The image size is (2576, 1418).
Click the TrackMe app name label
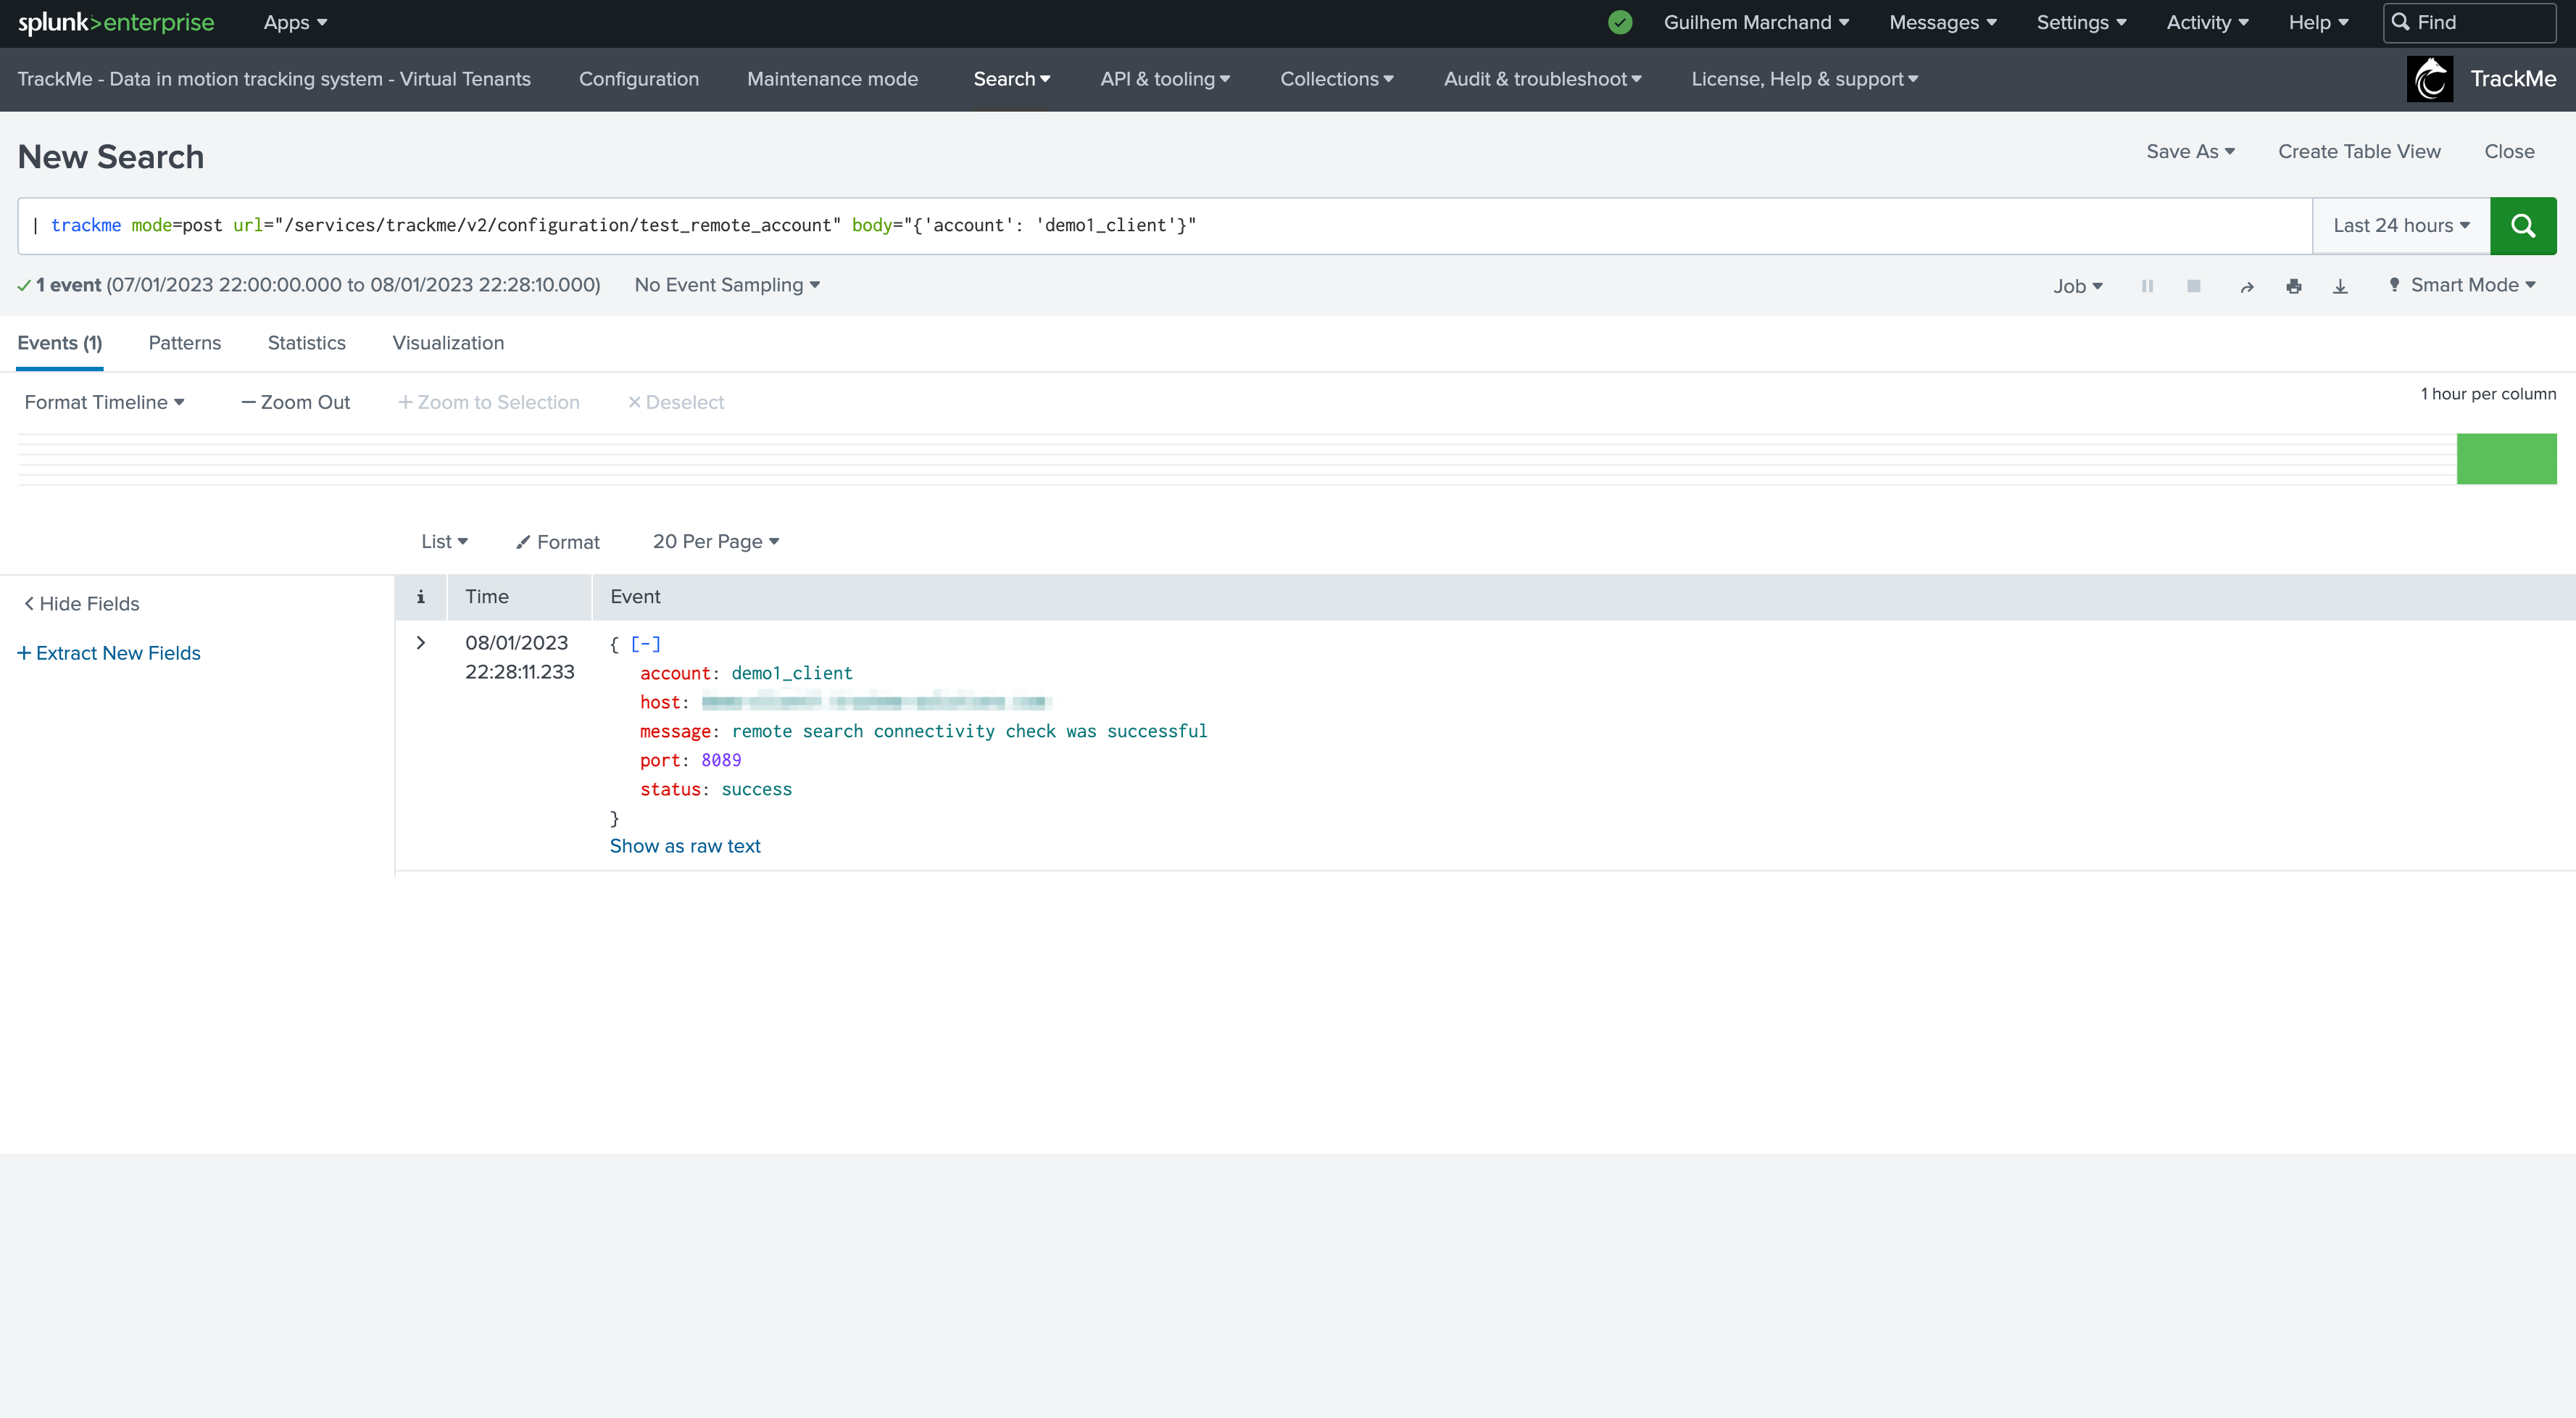pos(2513,79)
